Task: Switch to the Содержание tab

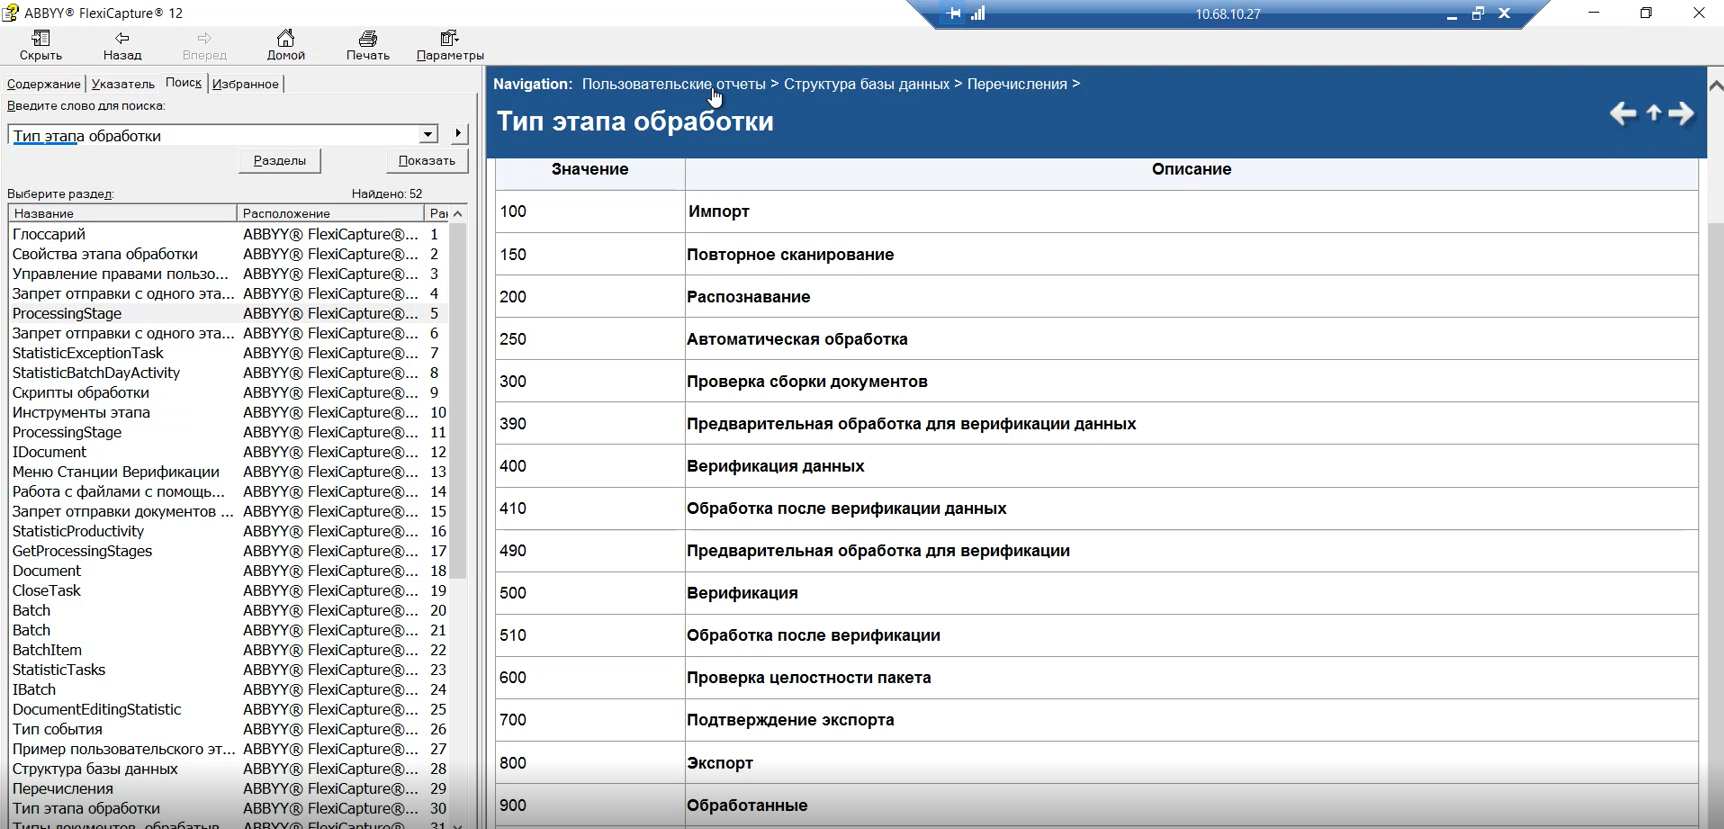Action: tap(43, 84)
